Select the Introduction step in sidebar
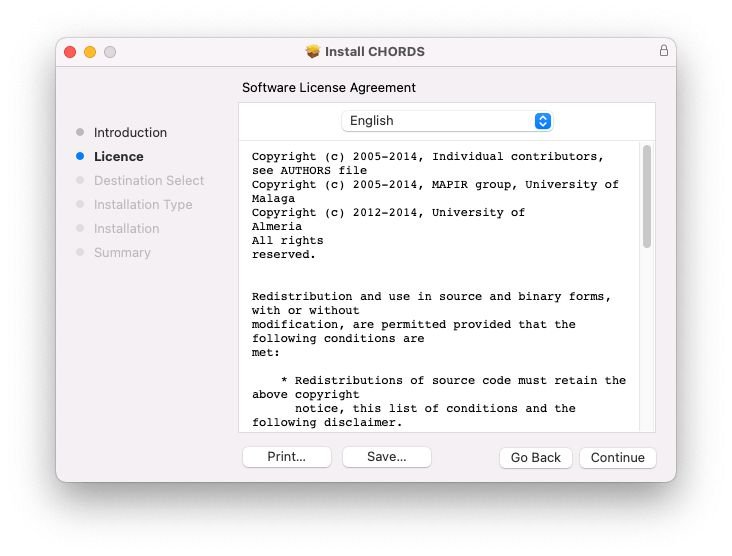The height and width of the screenshot is (556, 732). (x=130, y=133)
